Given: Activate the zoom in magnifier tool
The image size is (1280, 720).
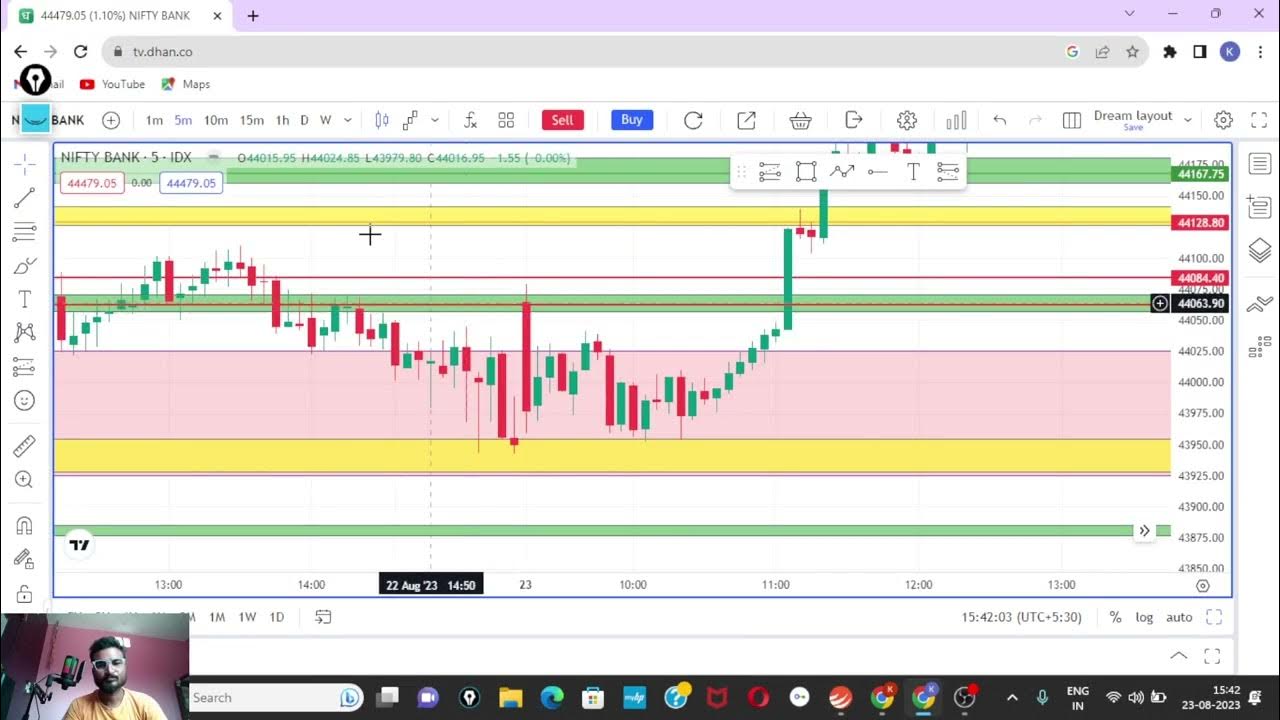Looking at the screenshot, I should click(x=25, y=480).
